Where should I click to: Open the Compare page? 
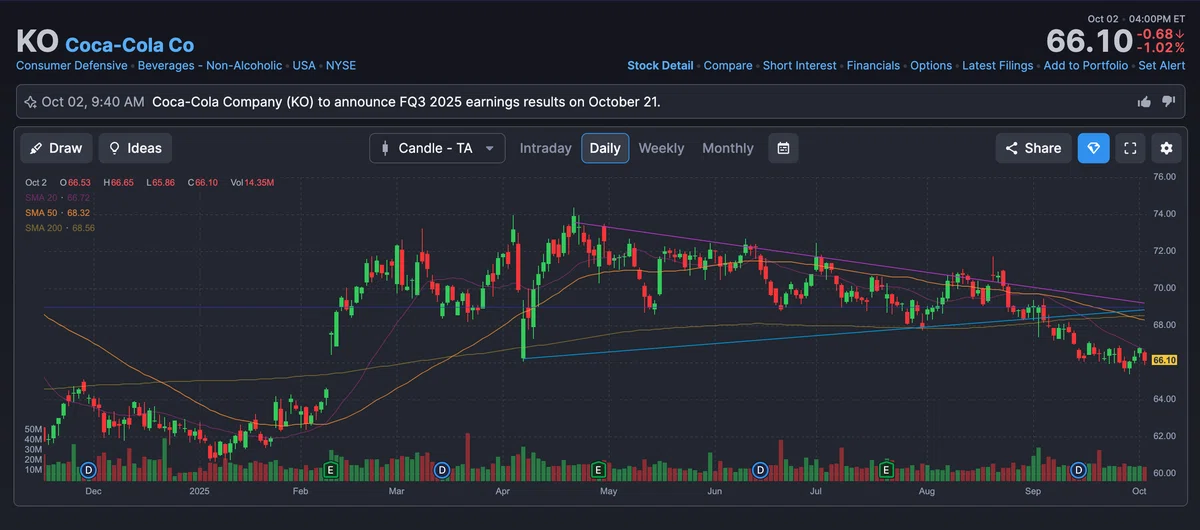click(728, 65)
